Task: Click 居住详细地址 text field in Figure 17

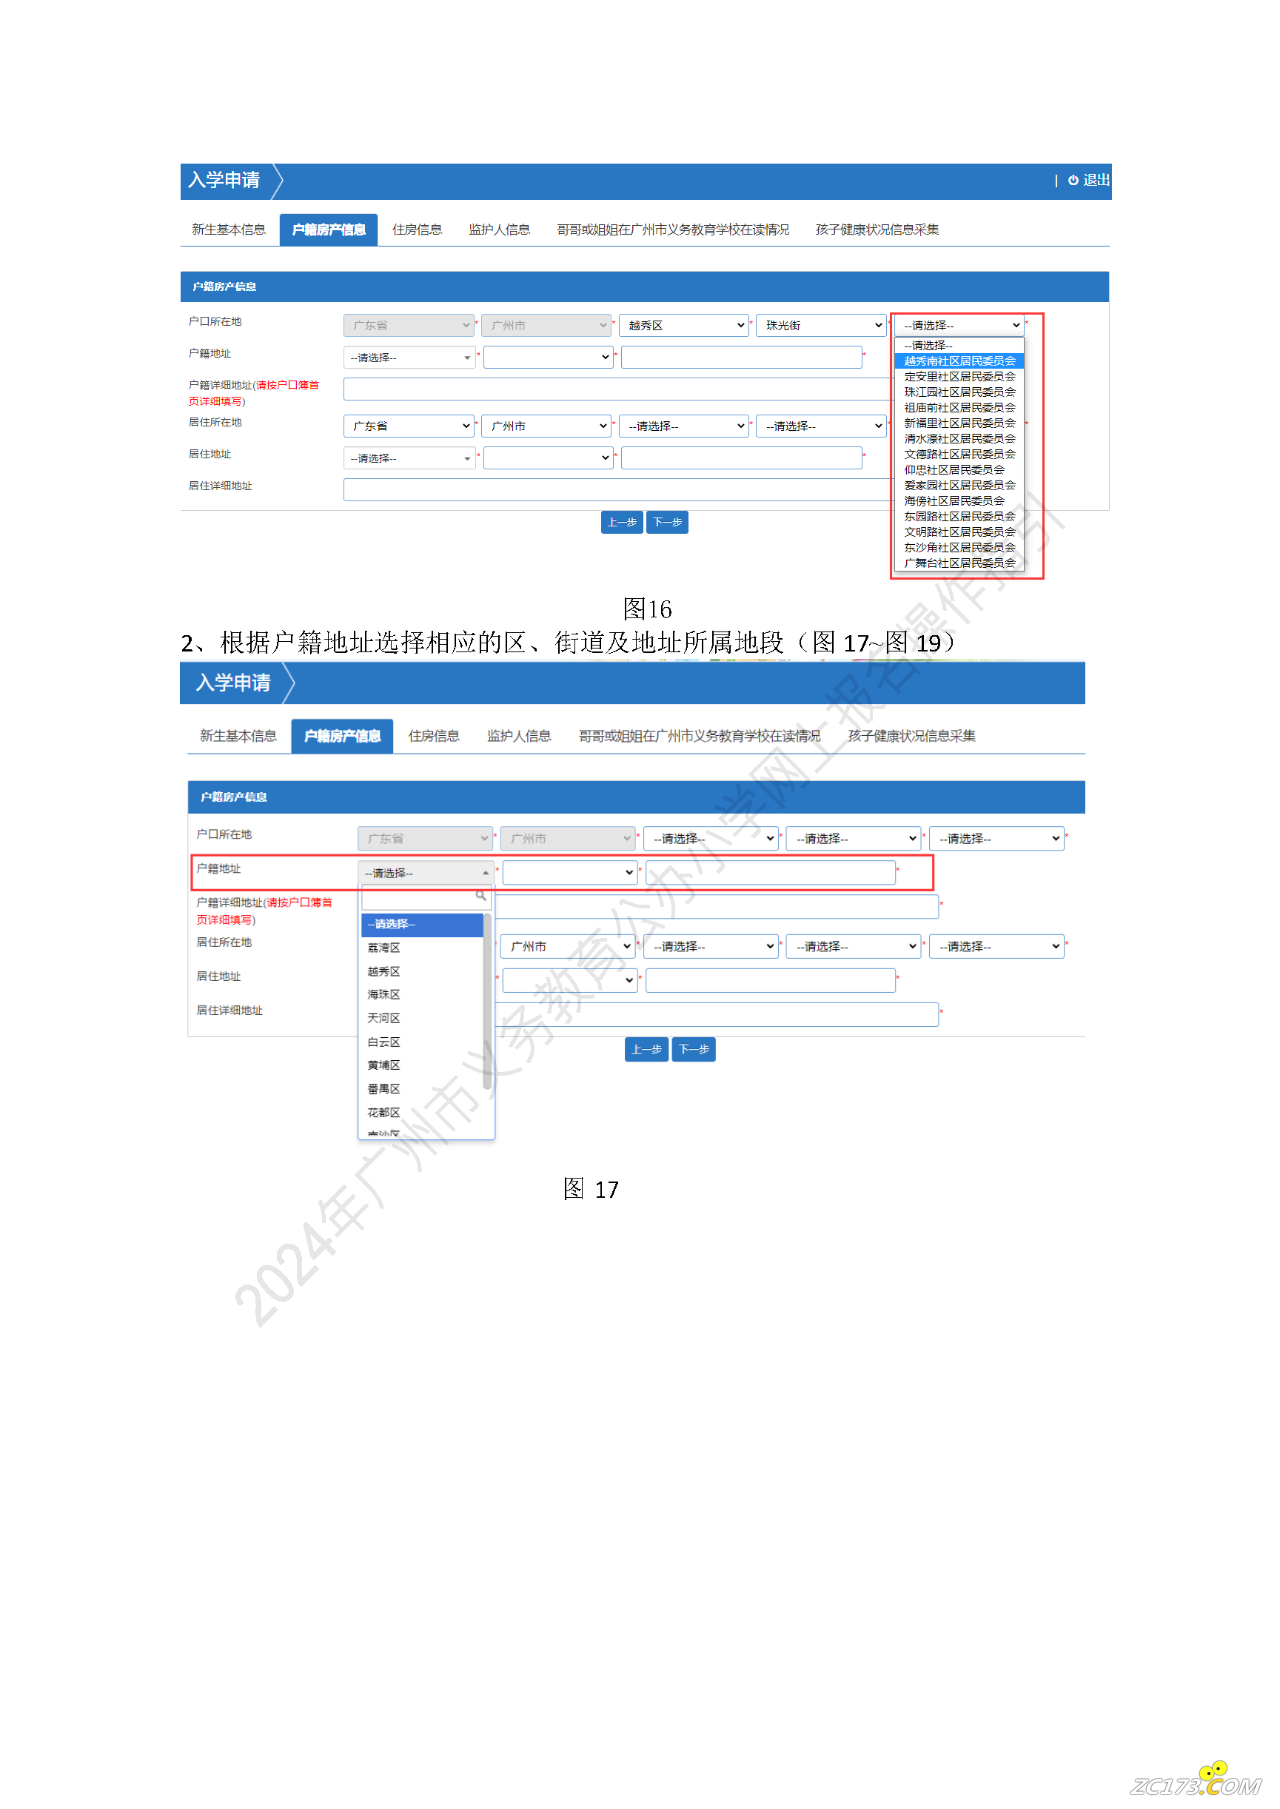Action: pos(717,1014)
